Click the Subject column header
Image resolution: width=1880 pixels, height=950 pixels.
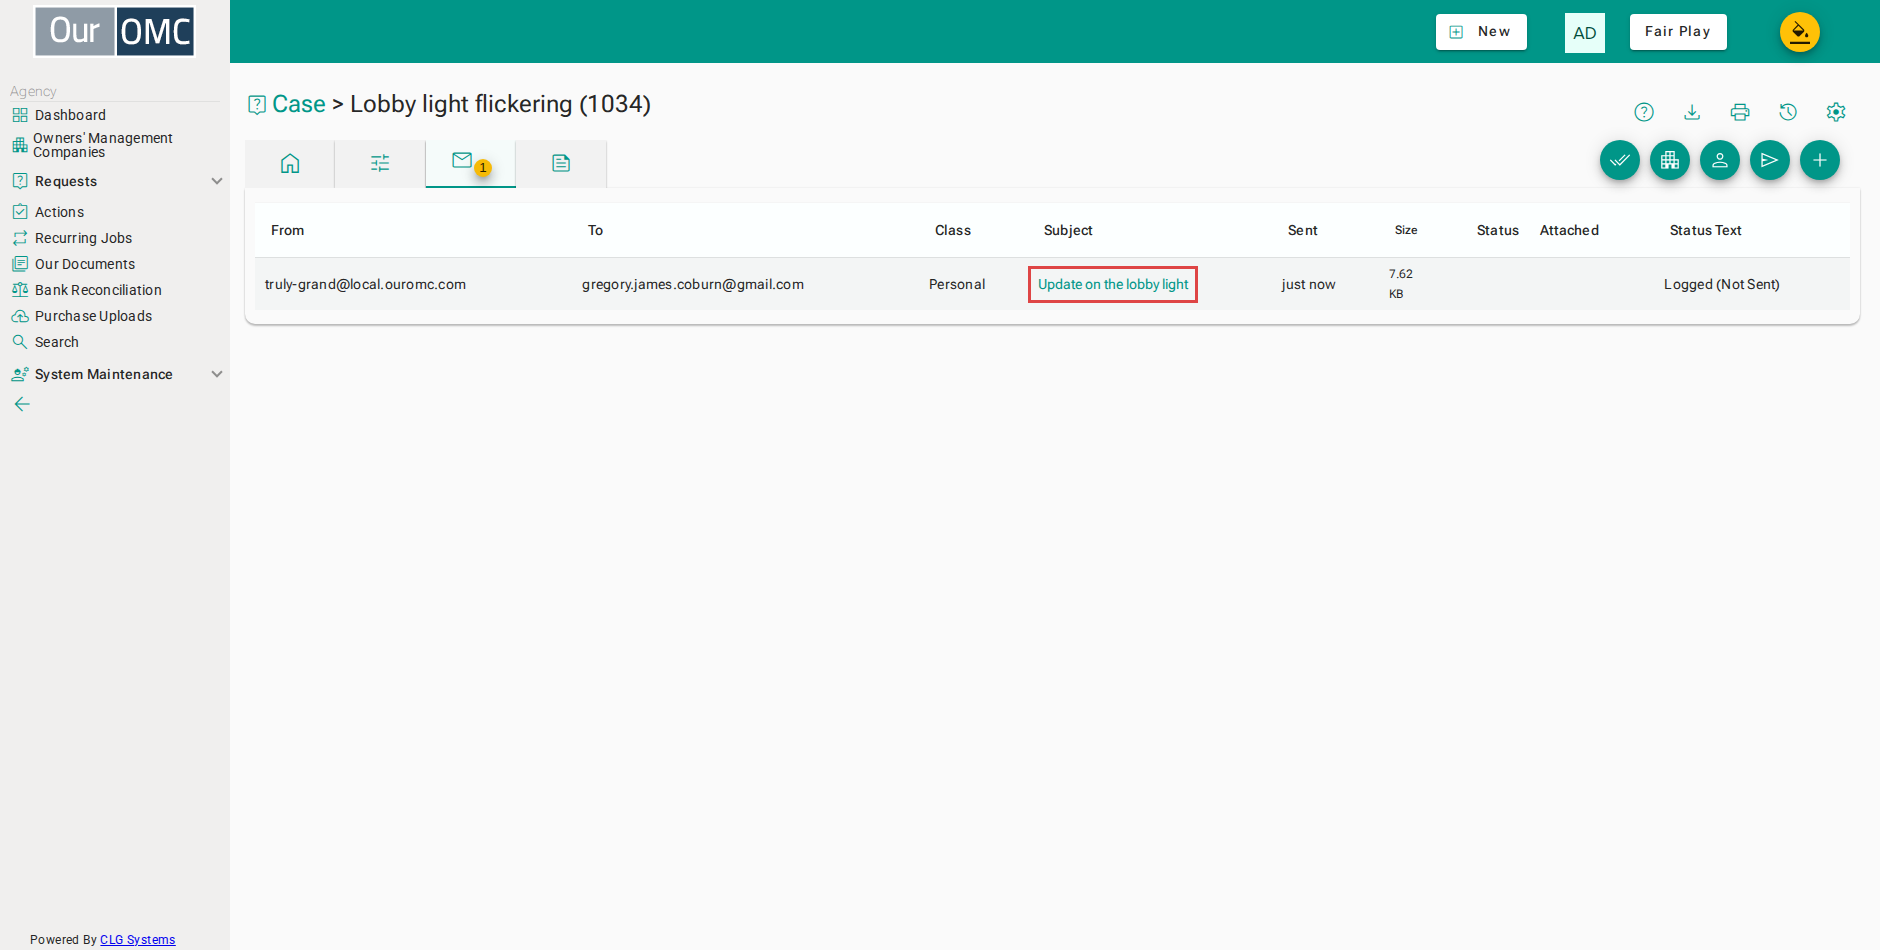point(1068,230)
